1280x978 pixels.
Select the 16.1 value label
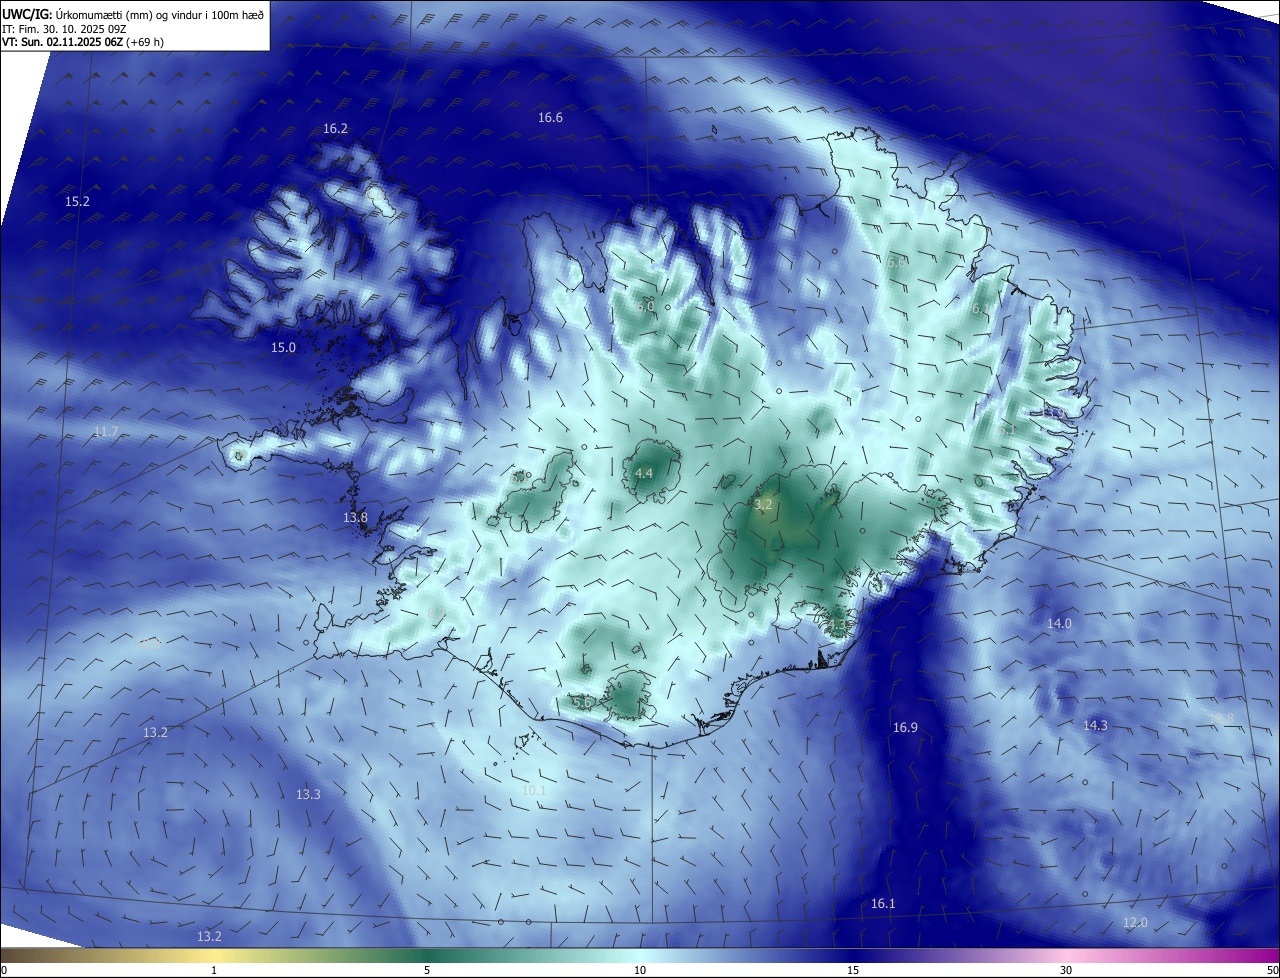(883, 904)
